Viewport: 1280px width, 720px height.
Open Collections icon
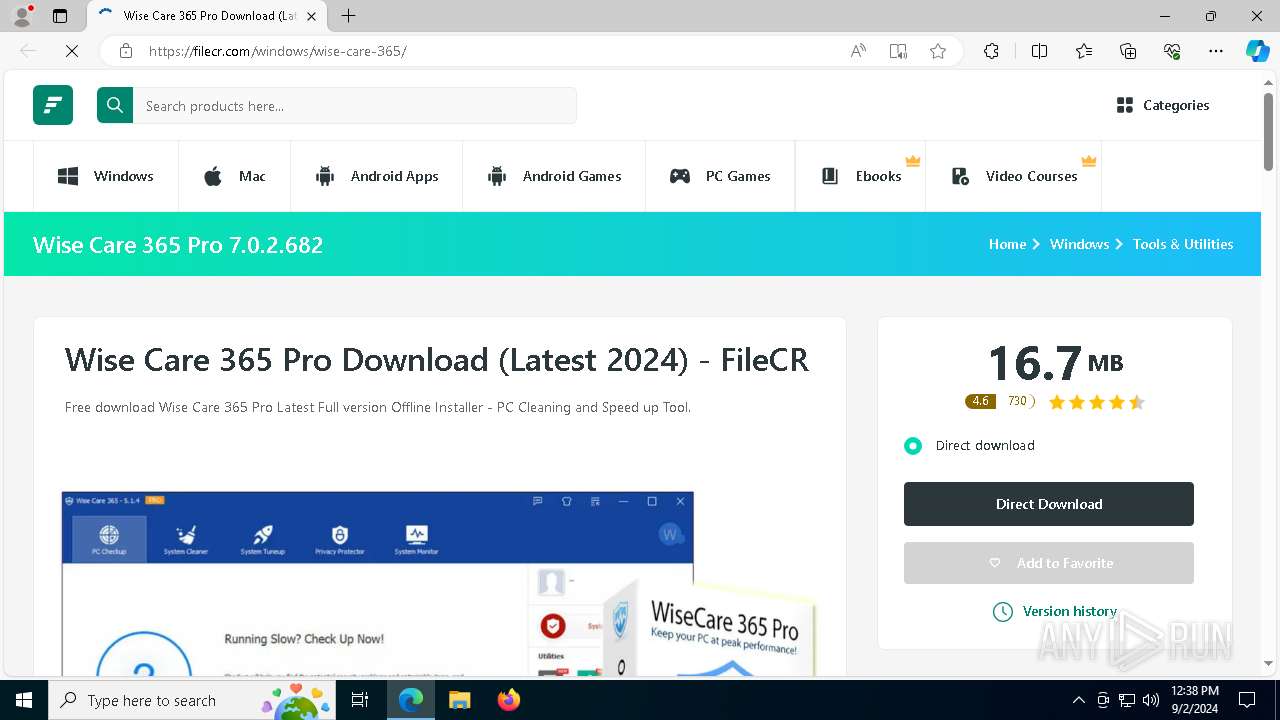(x=1128, y=51)
